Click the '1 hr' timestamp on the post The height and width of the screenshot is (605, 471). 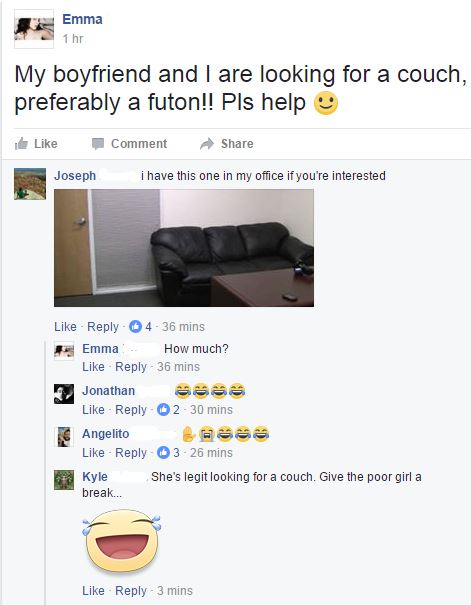point(73,39)
